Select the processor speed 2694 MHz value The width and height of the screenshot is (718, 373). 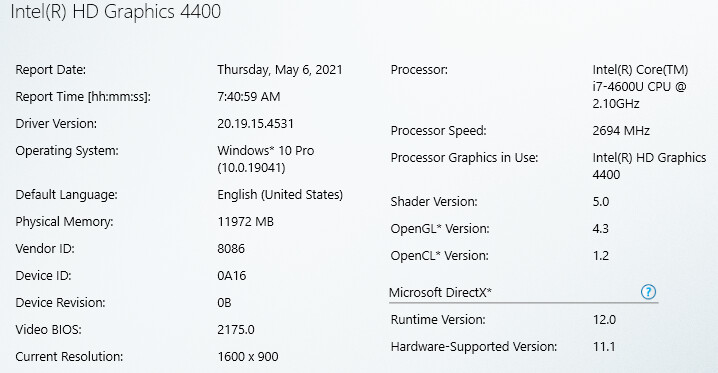[x=621, y=130]
